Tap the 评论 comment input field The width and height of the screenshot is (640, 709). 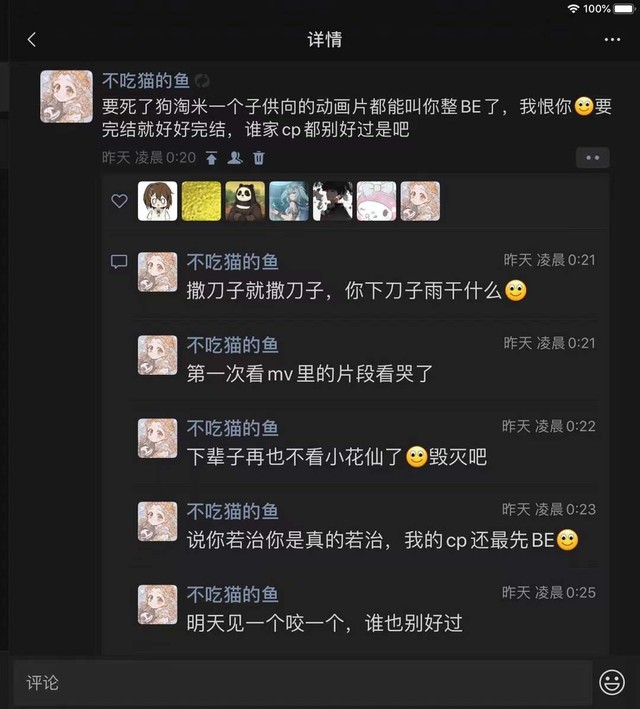pyautogui.click(x=303, y=683)
